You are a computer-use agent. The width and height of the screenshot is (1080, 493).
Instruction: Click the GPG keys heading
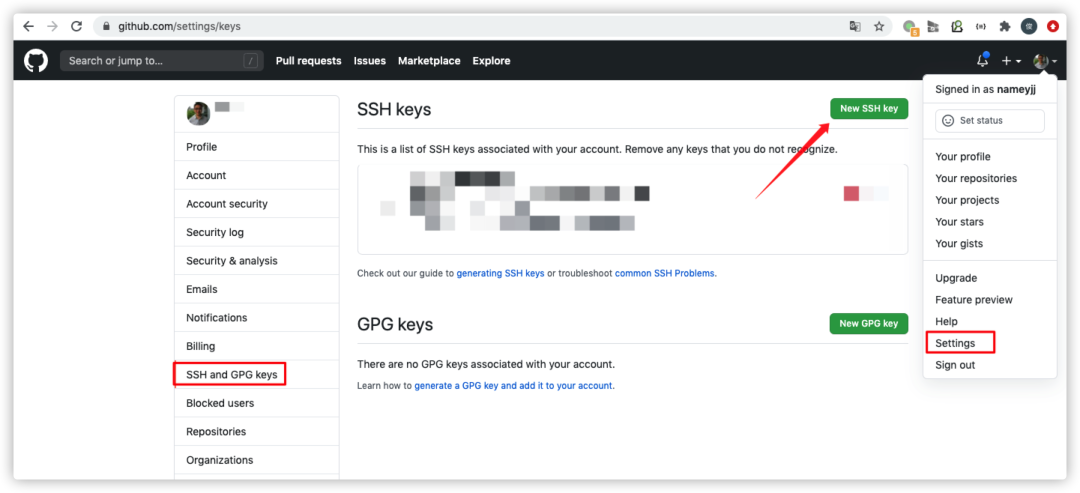[x=395, y=324]
